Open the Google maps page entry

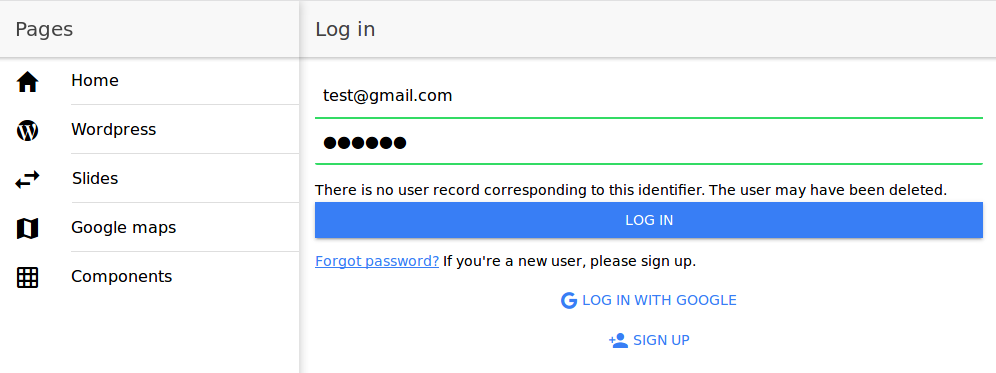(x=149, y=227)
